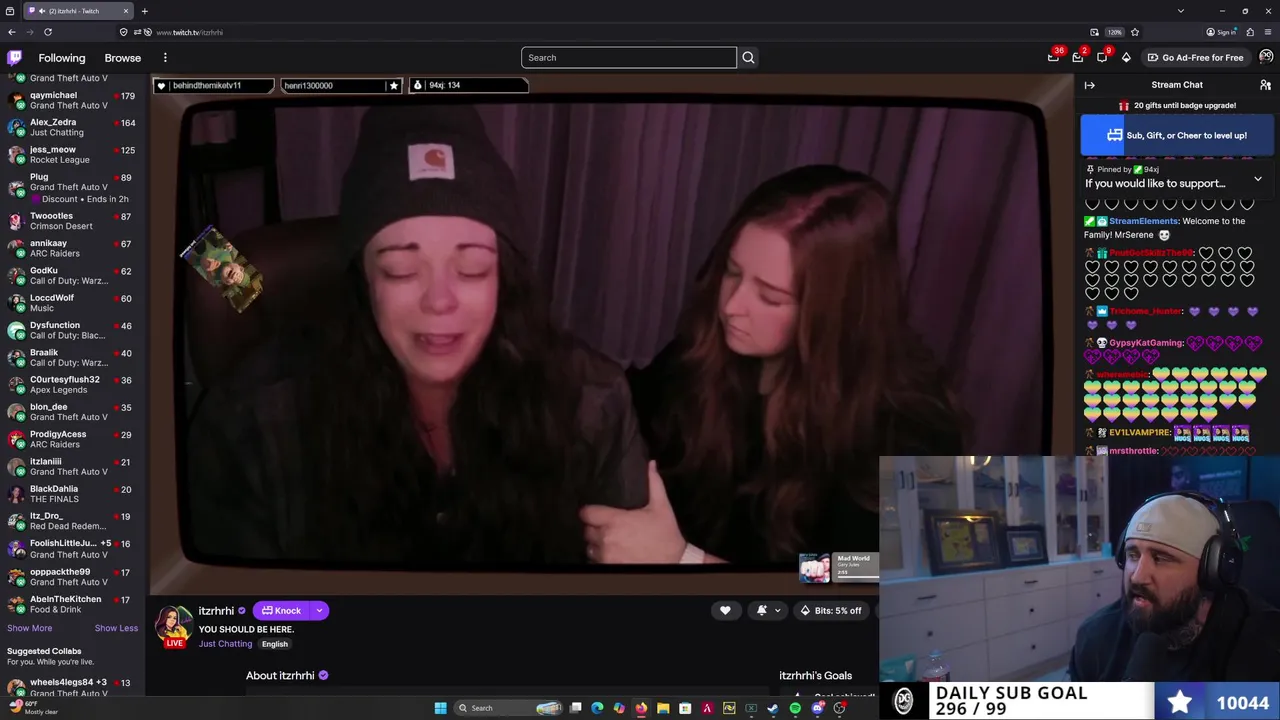The image size is (1280, 720).
Task: Open the Twitch more options menu
Action: pyautogui.click(x=165, y=58)
